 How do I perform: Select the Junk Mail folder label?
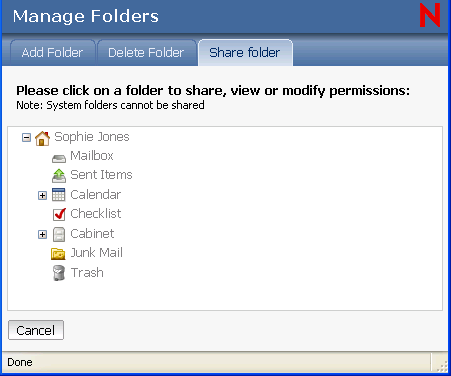[96, 253]
